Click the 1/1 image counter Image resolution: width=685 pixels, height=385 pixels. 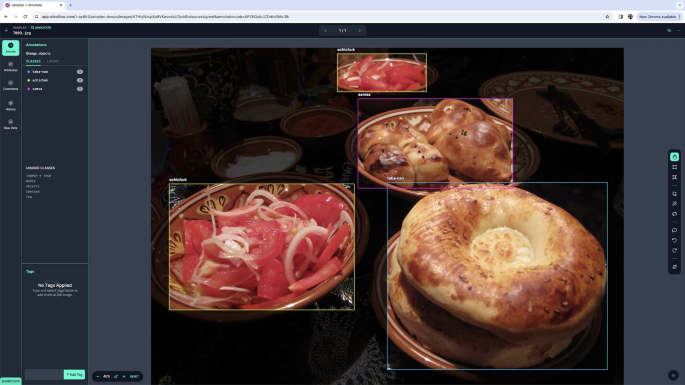[x=342, y=31]
